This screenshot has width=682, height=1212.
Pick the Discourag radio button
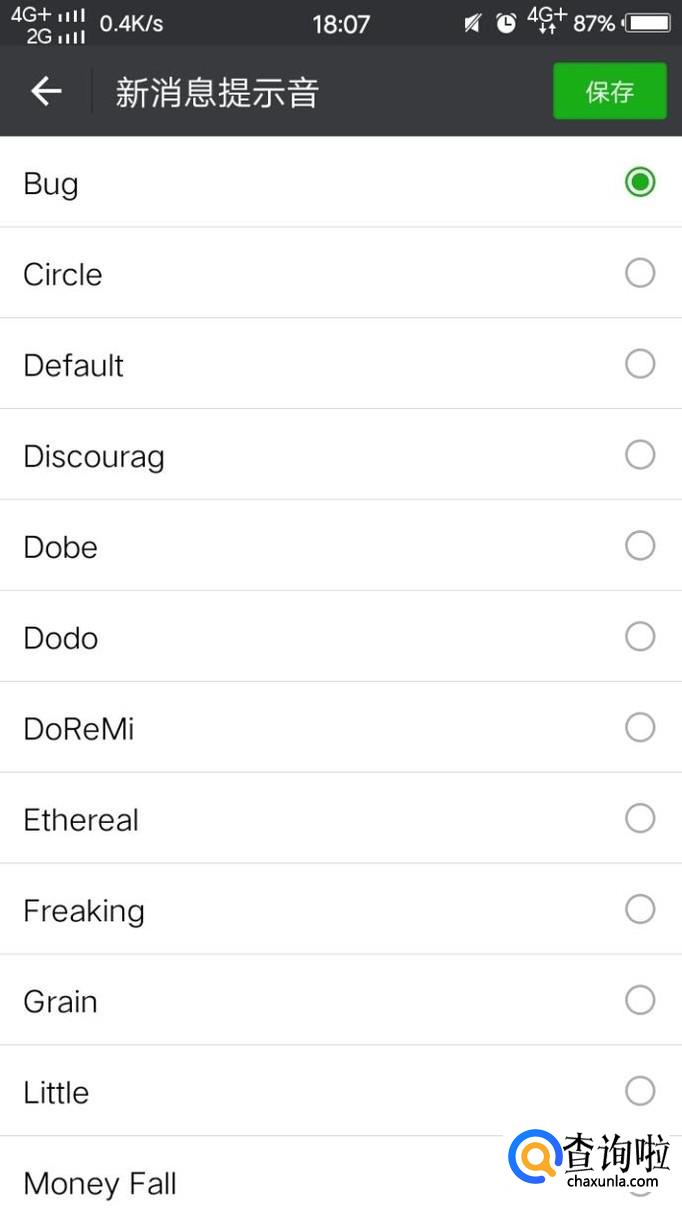pyautogui.click(x=640, y=455)
